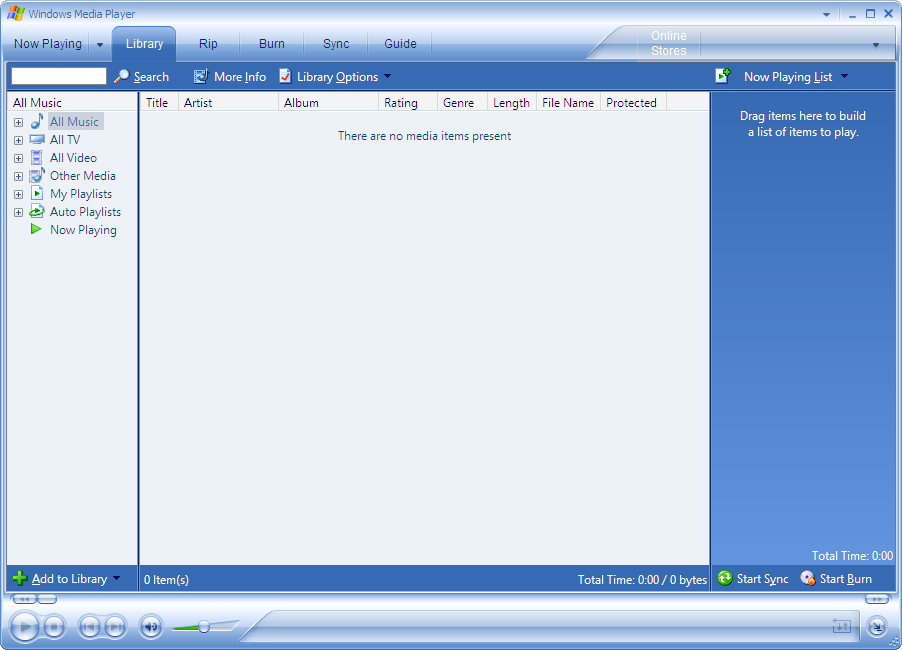Click the Now Playing List playlist icon

coord(723,76)
